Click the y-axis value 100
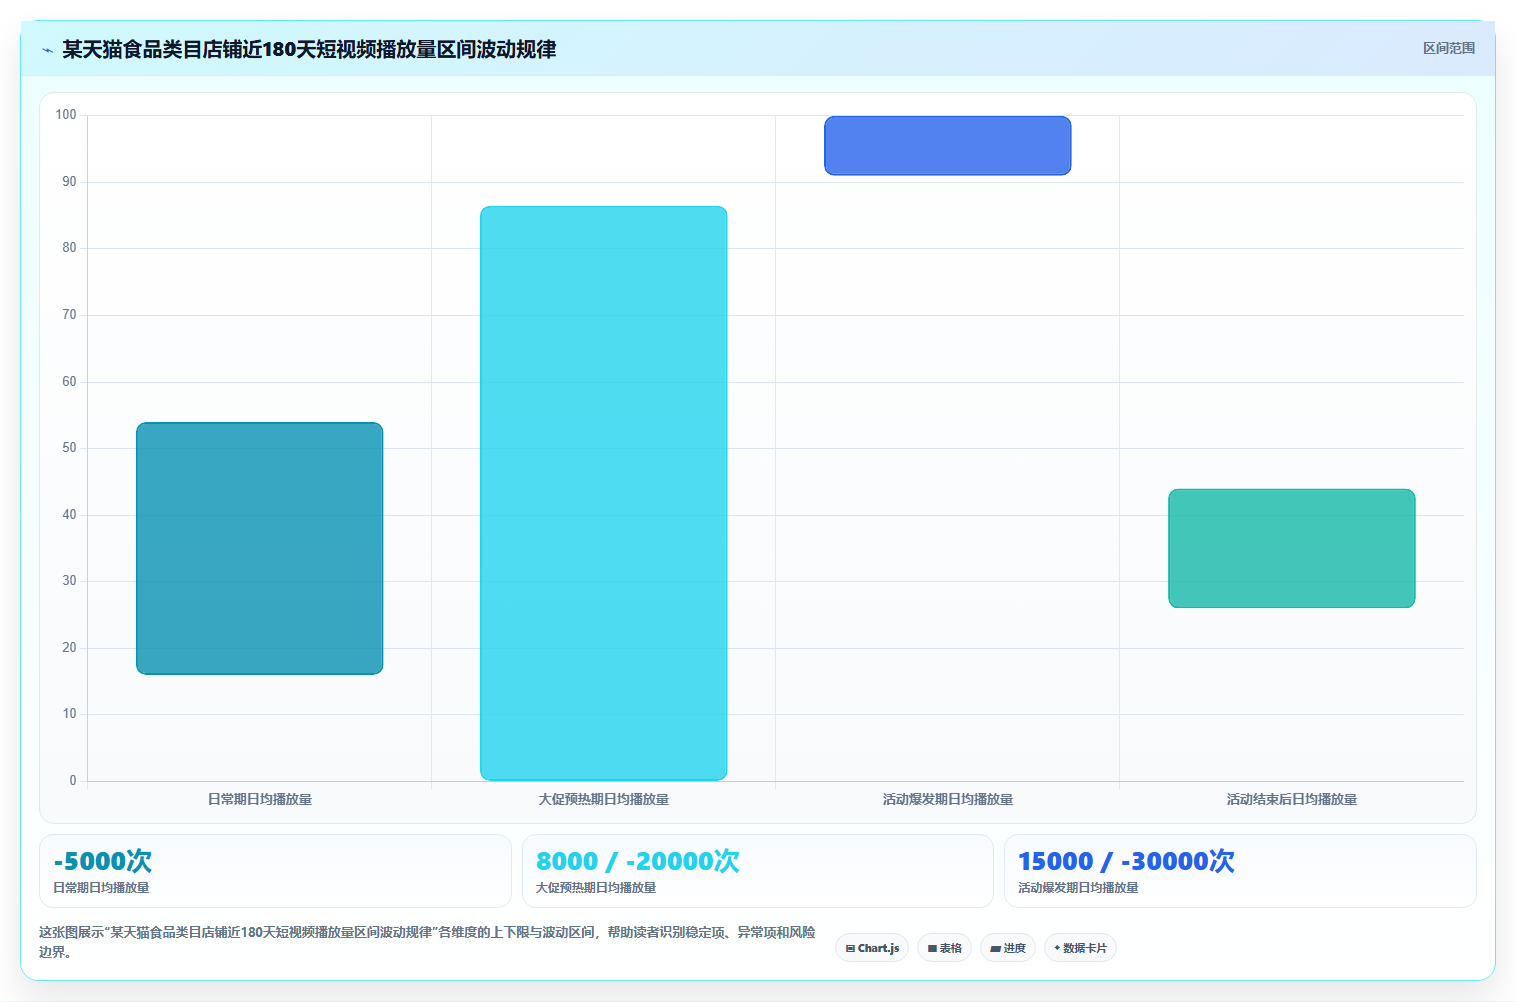The image size is (1516, 1002). coord(66,115)
